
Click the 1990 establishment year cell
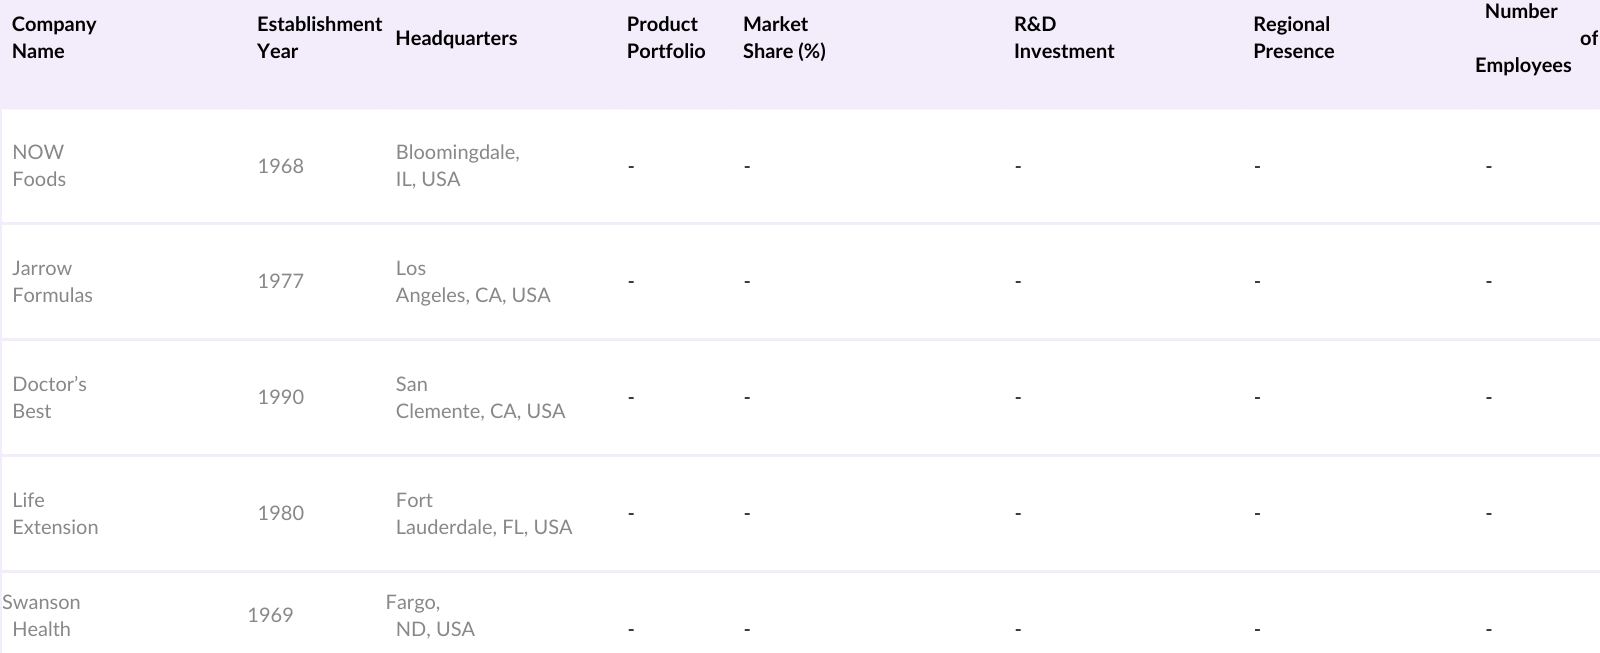pyautogui.click(x=280, y=398)
